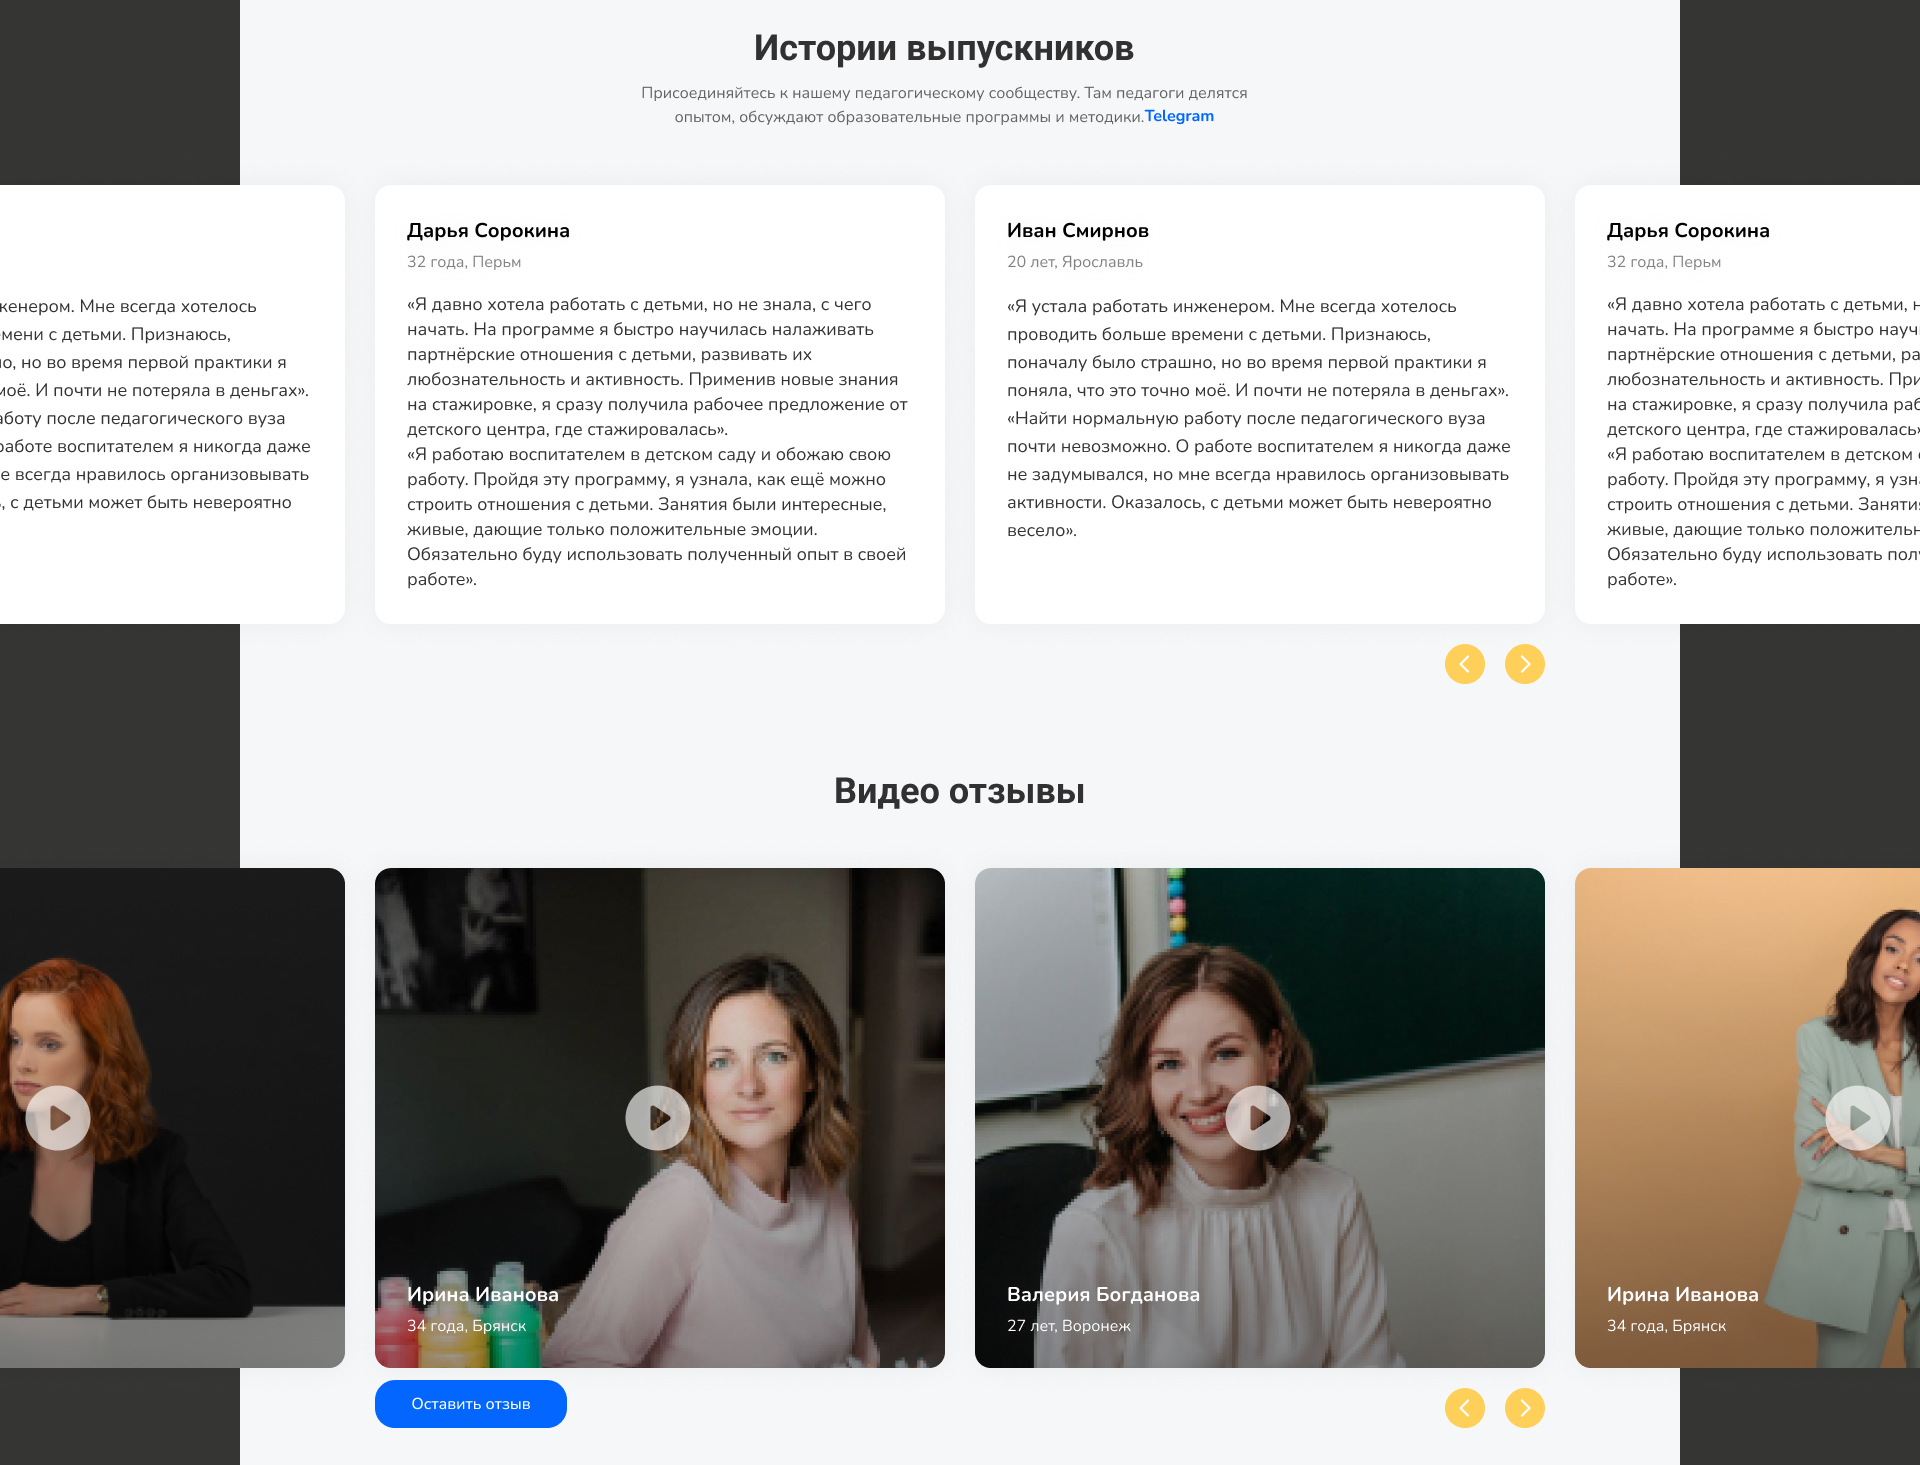Click Валерия Богданова's name label
Image resolution: width=1920 pixels, height=1465 pixels.
pos(1103,1293)
